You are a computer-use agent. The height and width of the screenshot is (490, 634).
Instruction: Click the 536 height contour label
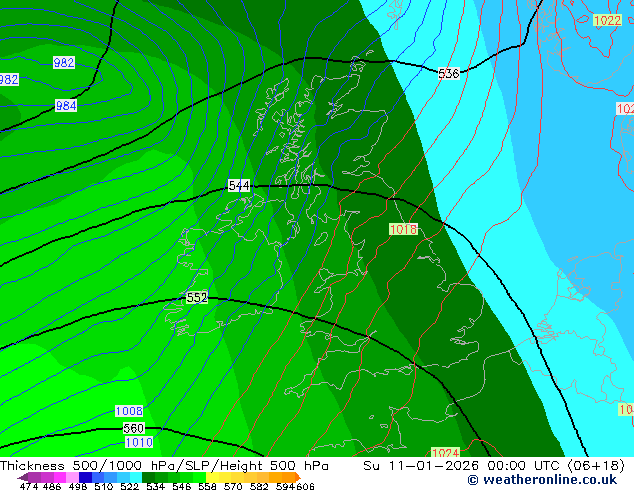[x=449, y=74]
